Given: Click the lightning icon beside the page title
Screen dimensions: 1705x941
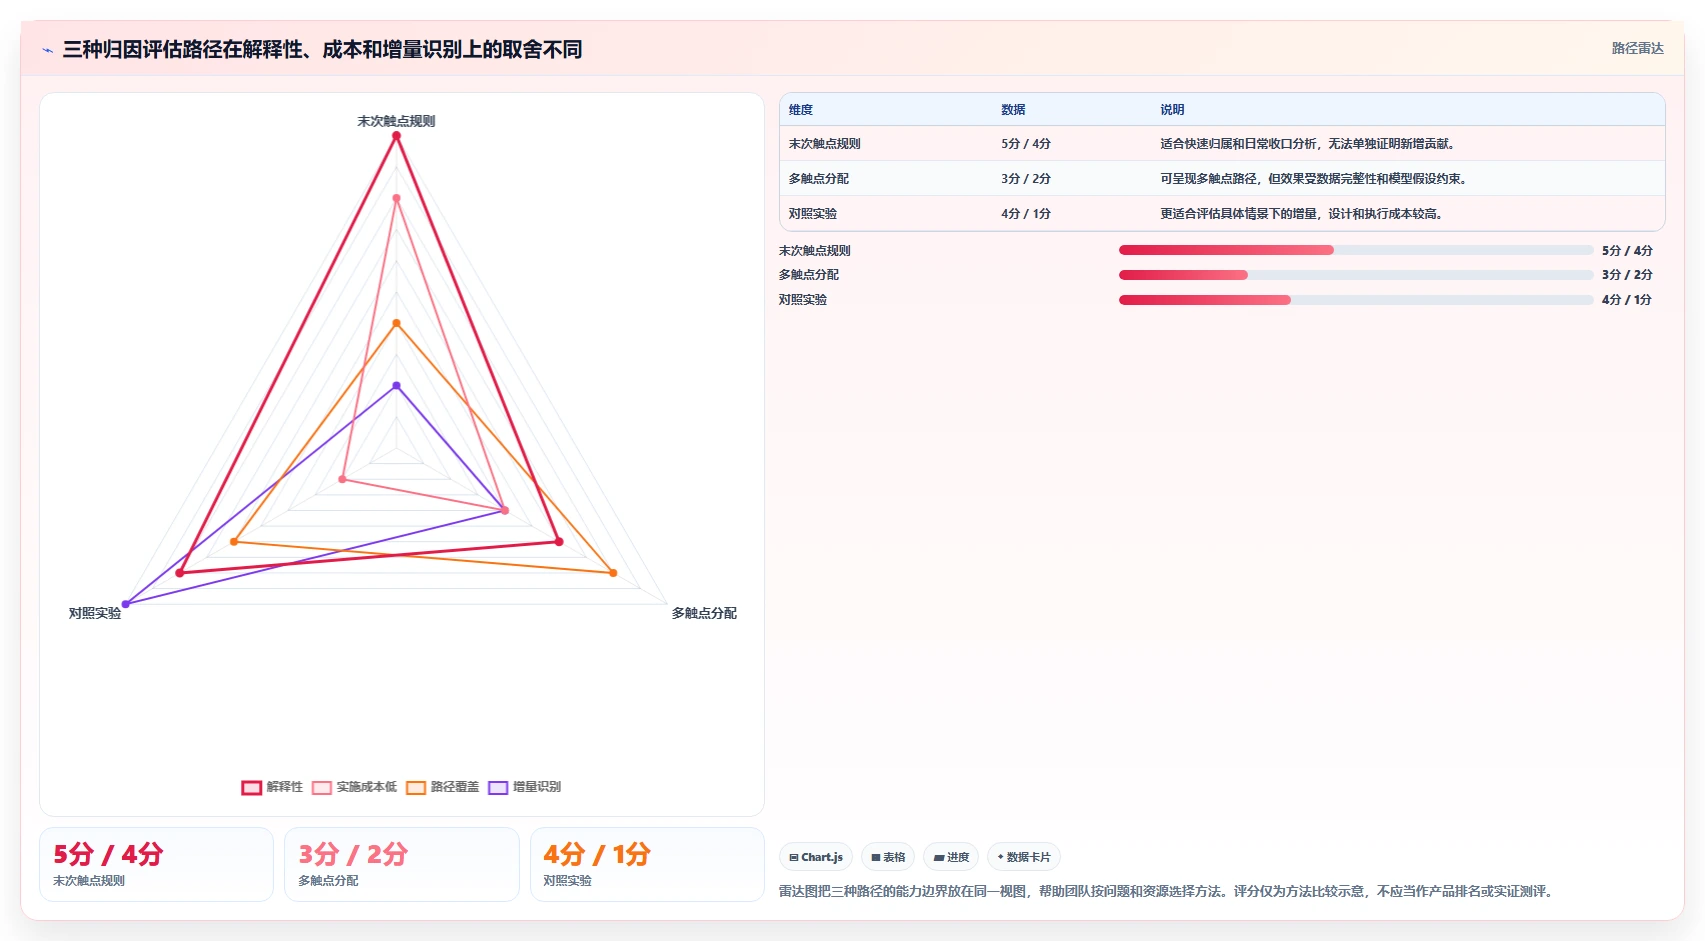Looking at the screenshot, I should [47, 50].
